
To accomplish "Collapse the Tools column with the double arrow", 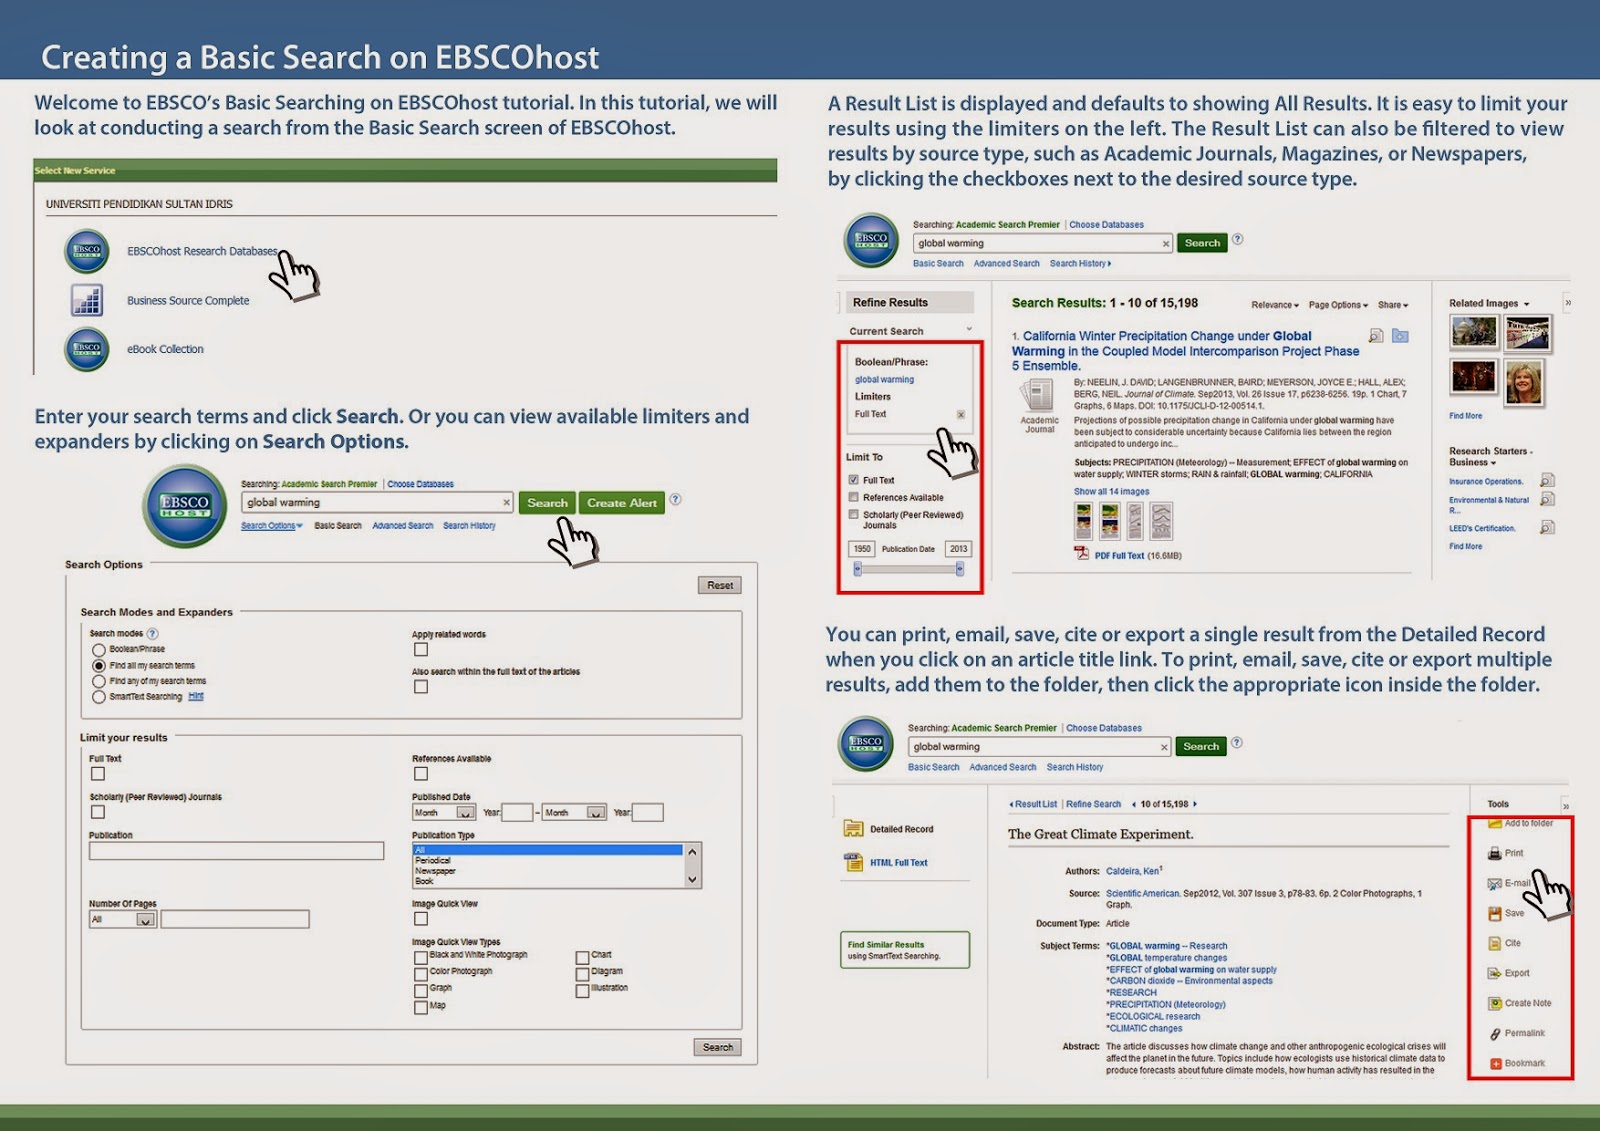I will coord(1566,805).
